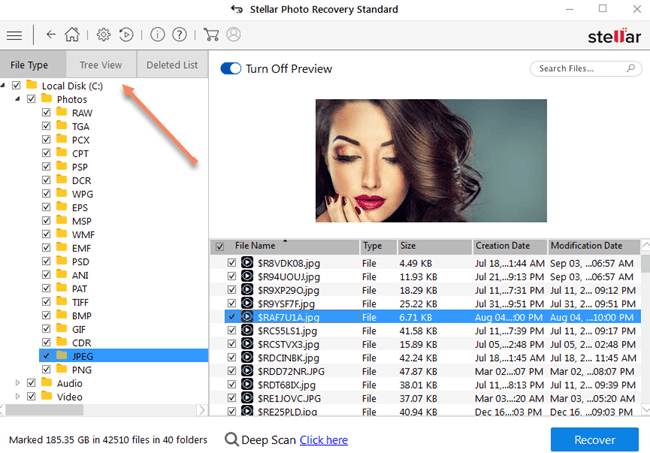Screen dimensions: 650x453
Task: Switch to the File Type tab
Action: [33, 65]
